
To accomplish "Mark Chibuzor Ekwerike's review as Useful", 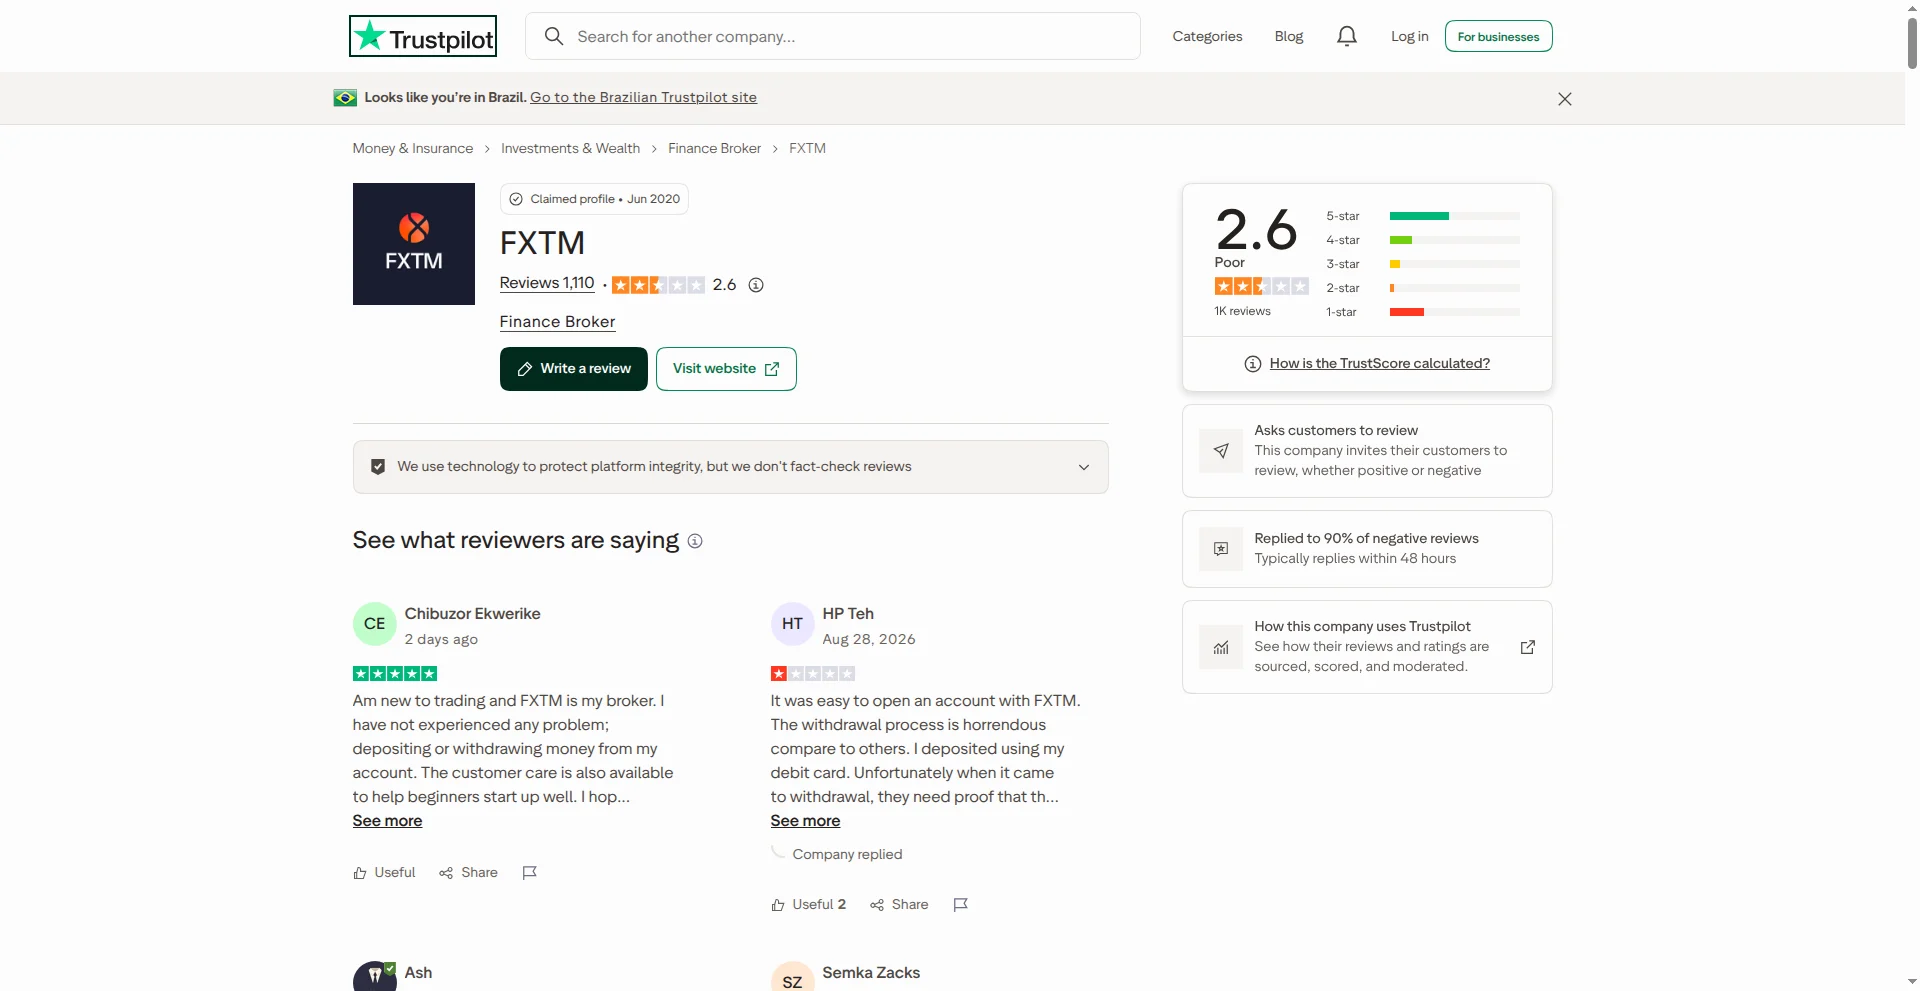I will tap(384, 873).
